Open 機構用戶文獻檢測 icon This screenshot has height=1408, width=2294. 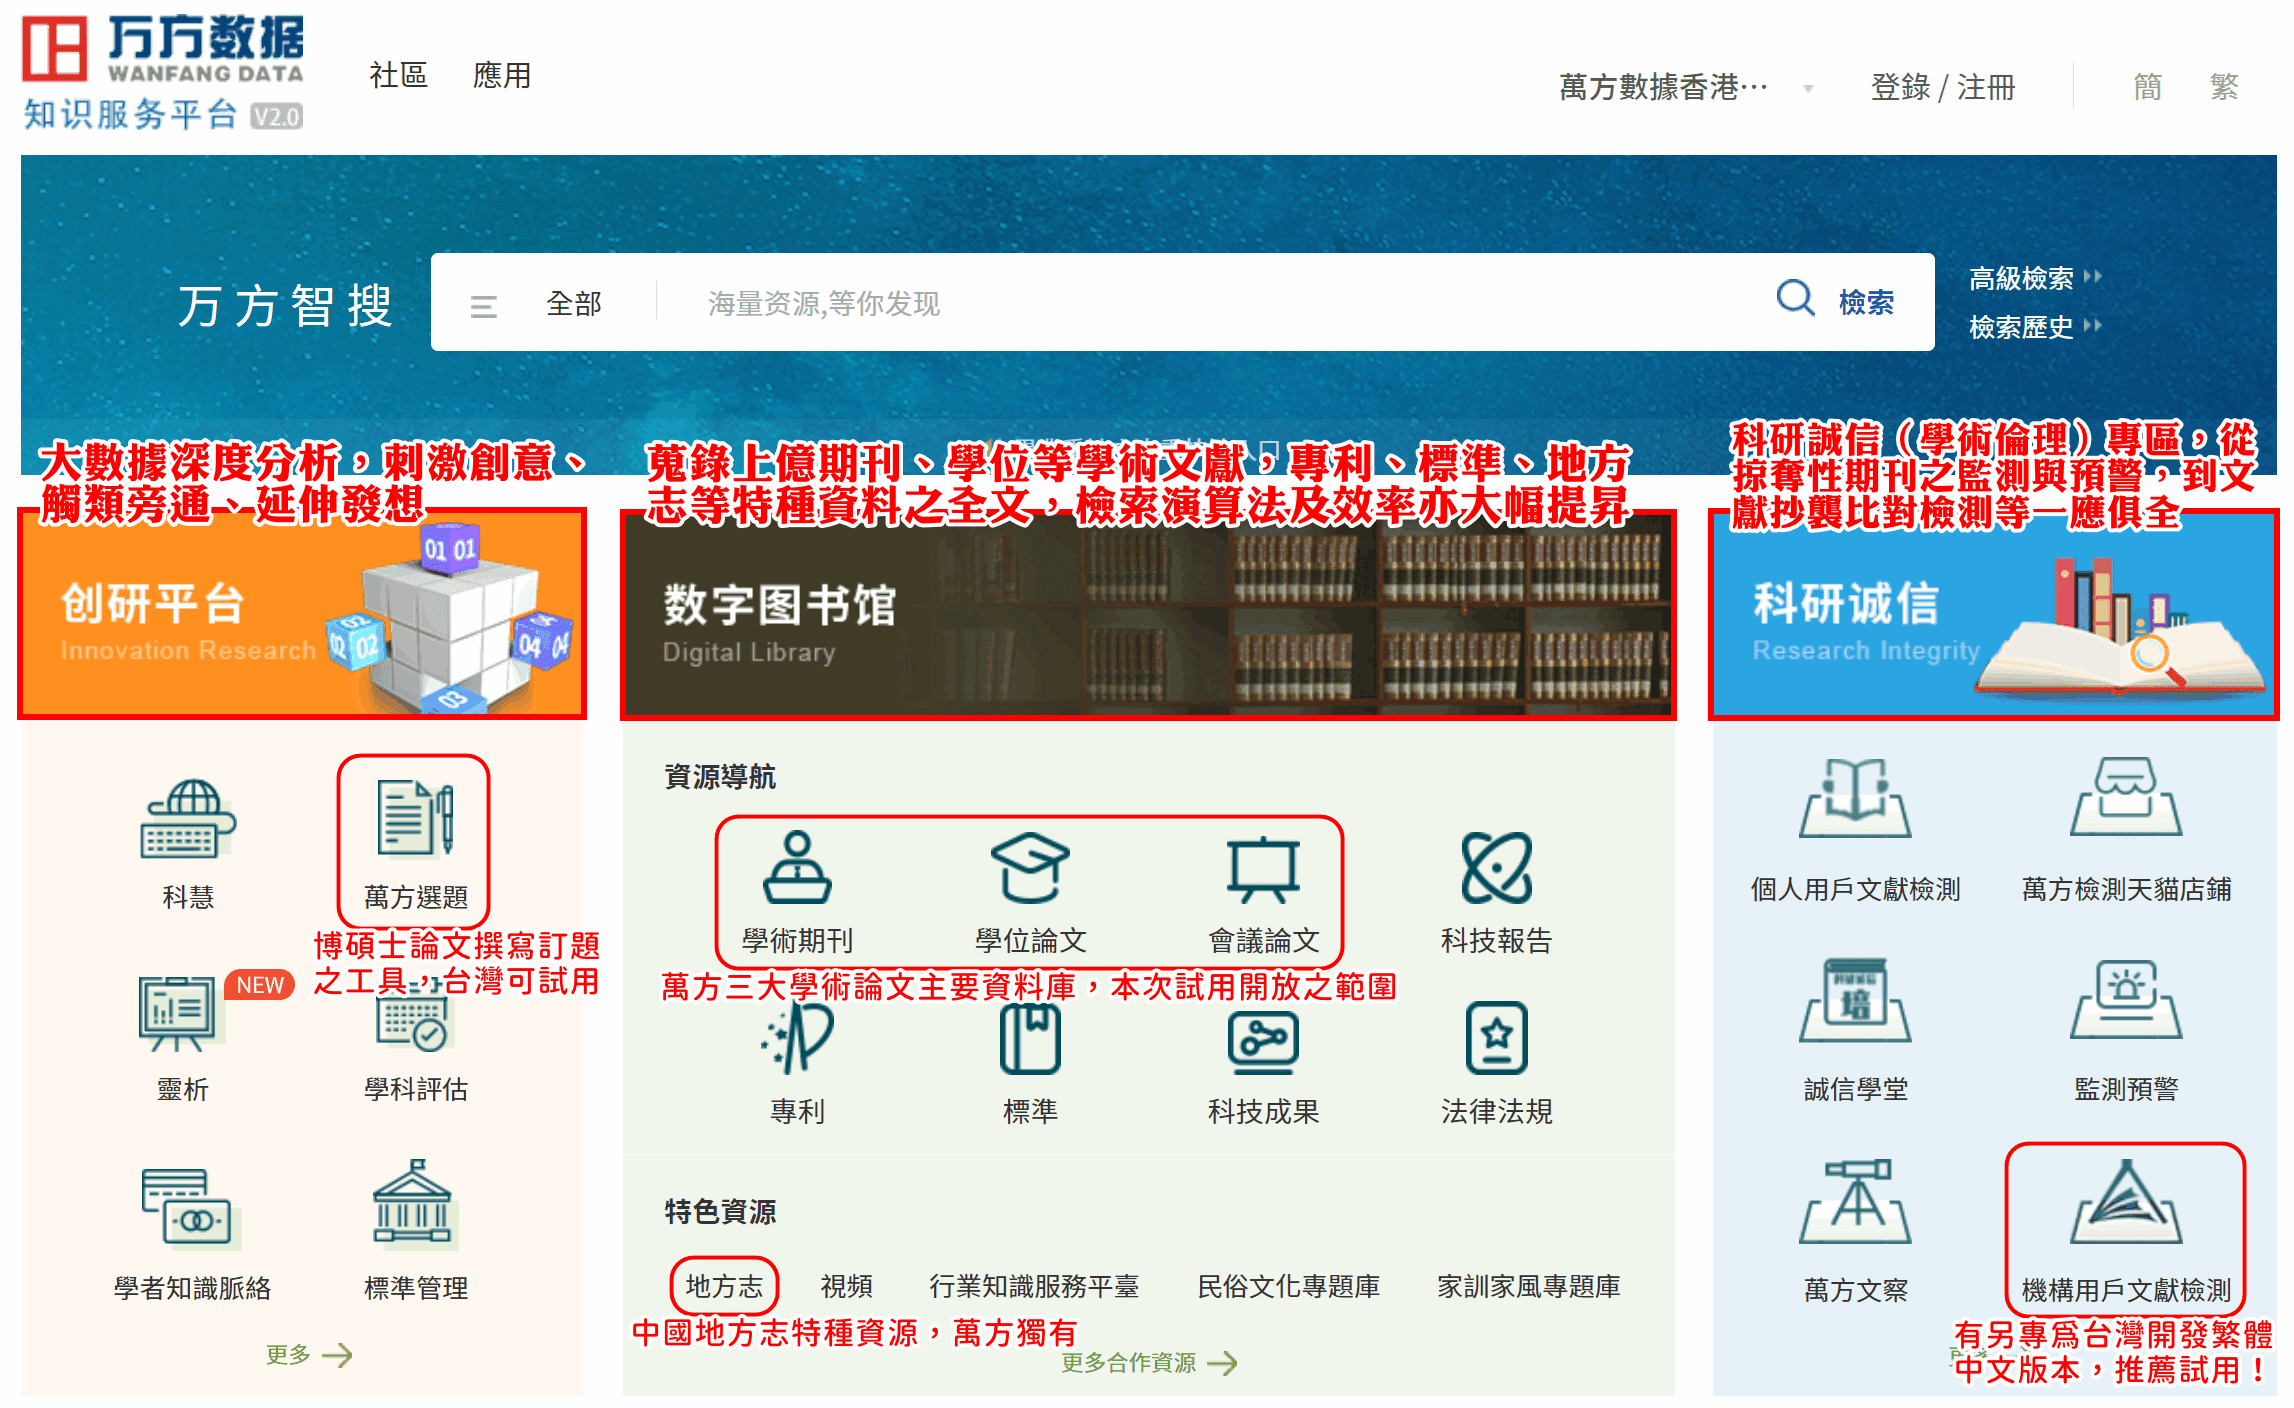point(2126,1201)
